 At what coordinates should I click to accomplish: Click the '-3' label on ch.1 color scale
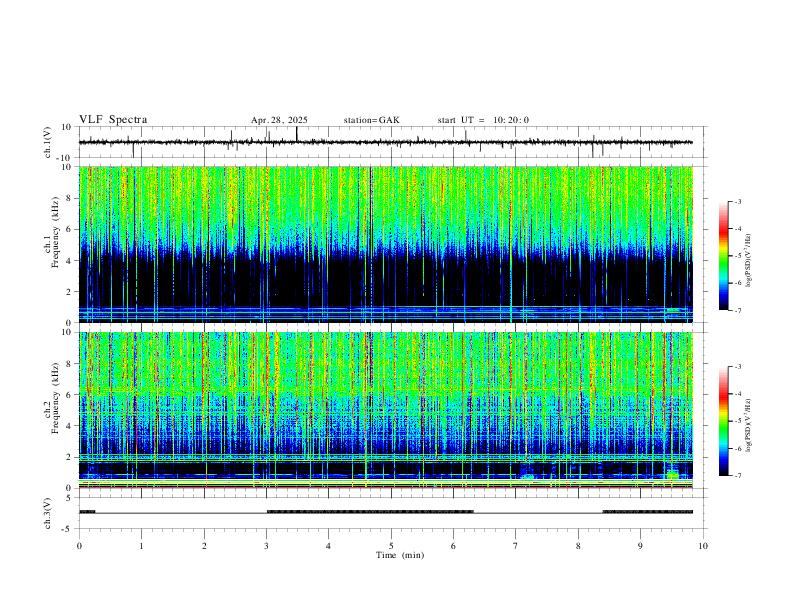[x=737, y=201]
